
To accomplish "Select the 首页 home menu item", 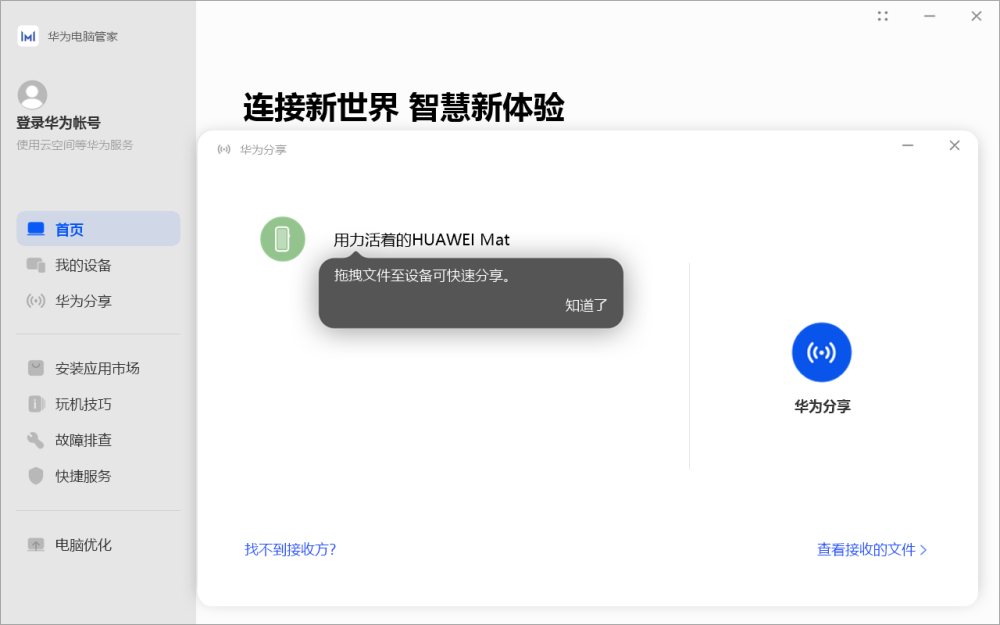I will click(98, 229).
